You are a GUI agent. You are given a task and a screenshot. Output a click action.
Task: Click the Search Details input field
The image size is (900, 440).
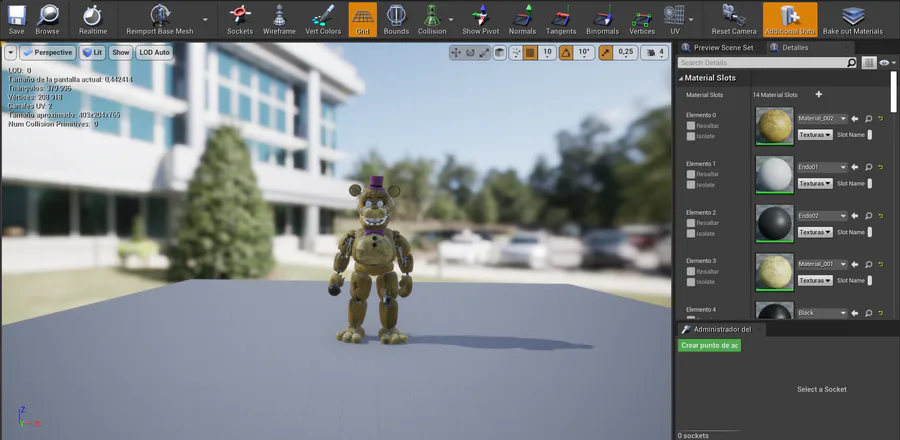tap(762, 63)
